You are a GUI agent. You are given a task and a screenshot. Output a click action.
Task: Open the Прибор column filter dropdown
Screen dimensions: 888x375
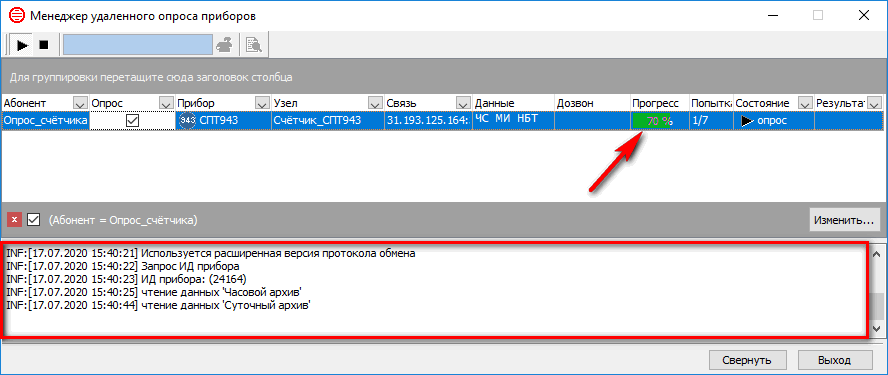click(x=262, y=103)
